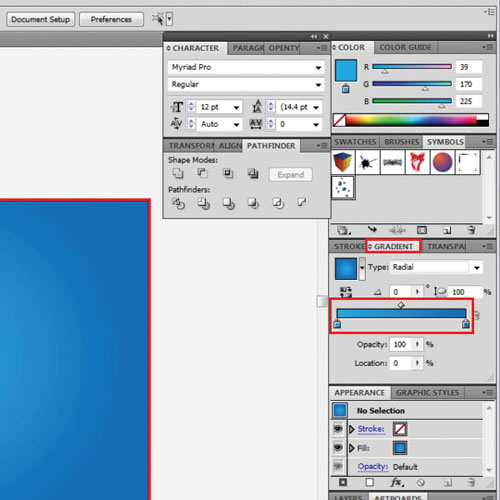The image size is (500, 500).
Task: Switch to the Stroke panel tab
Action: click(x=349, y=246)
